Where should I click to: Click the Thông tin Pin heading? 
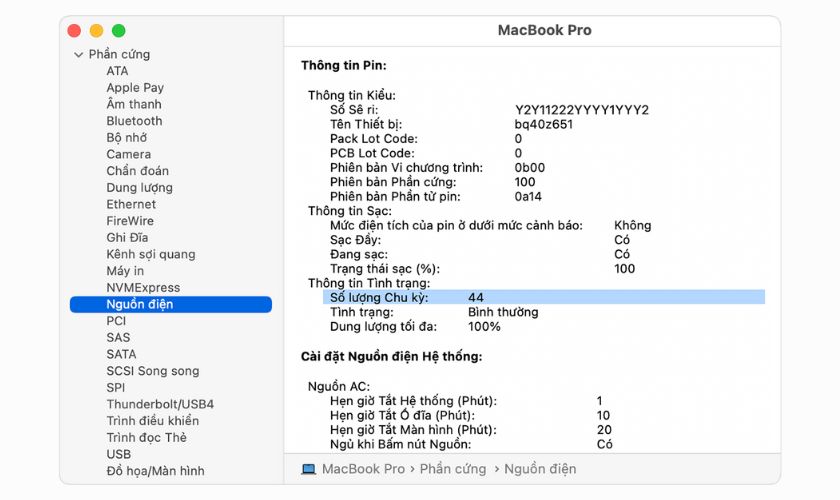click(x=343, y=65)
